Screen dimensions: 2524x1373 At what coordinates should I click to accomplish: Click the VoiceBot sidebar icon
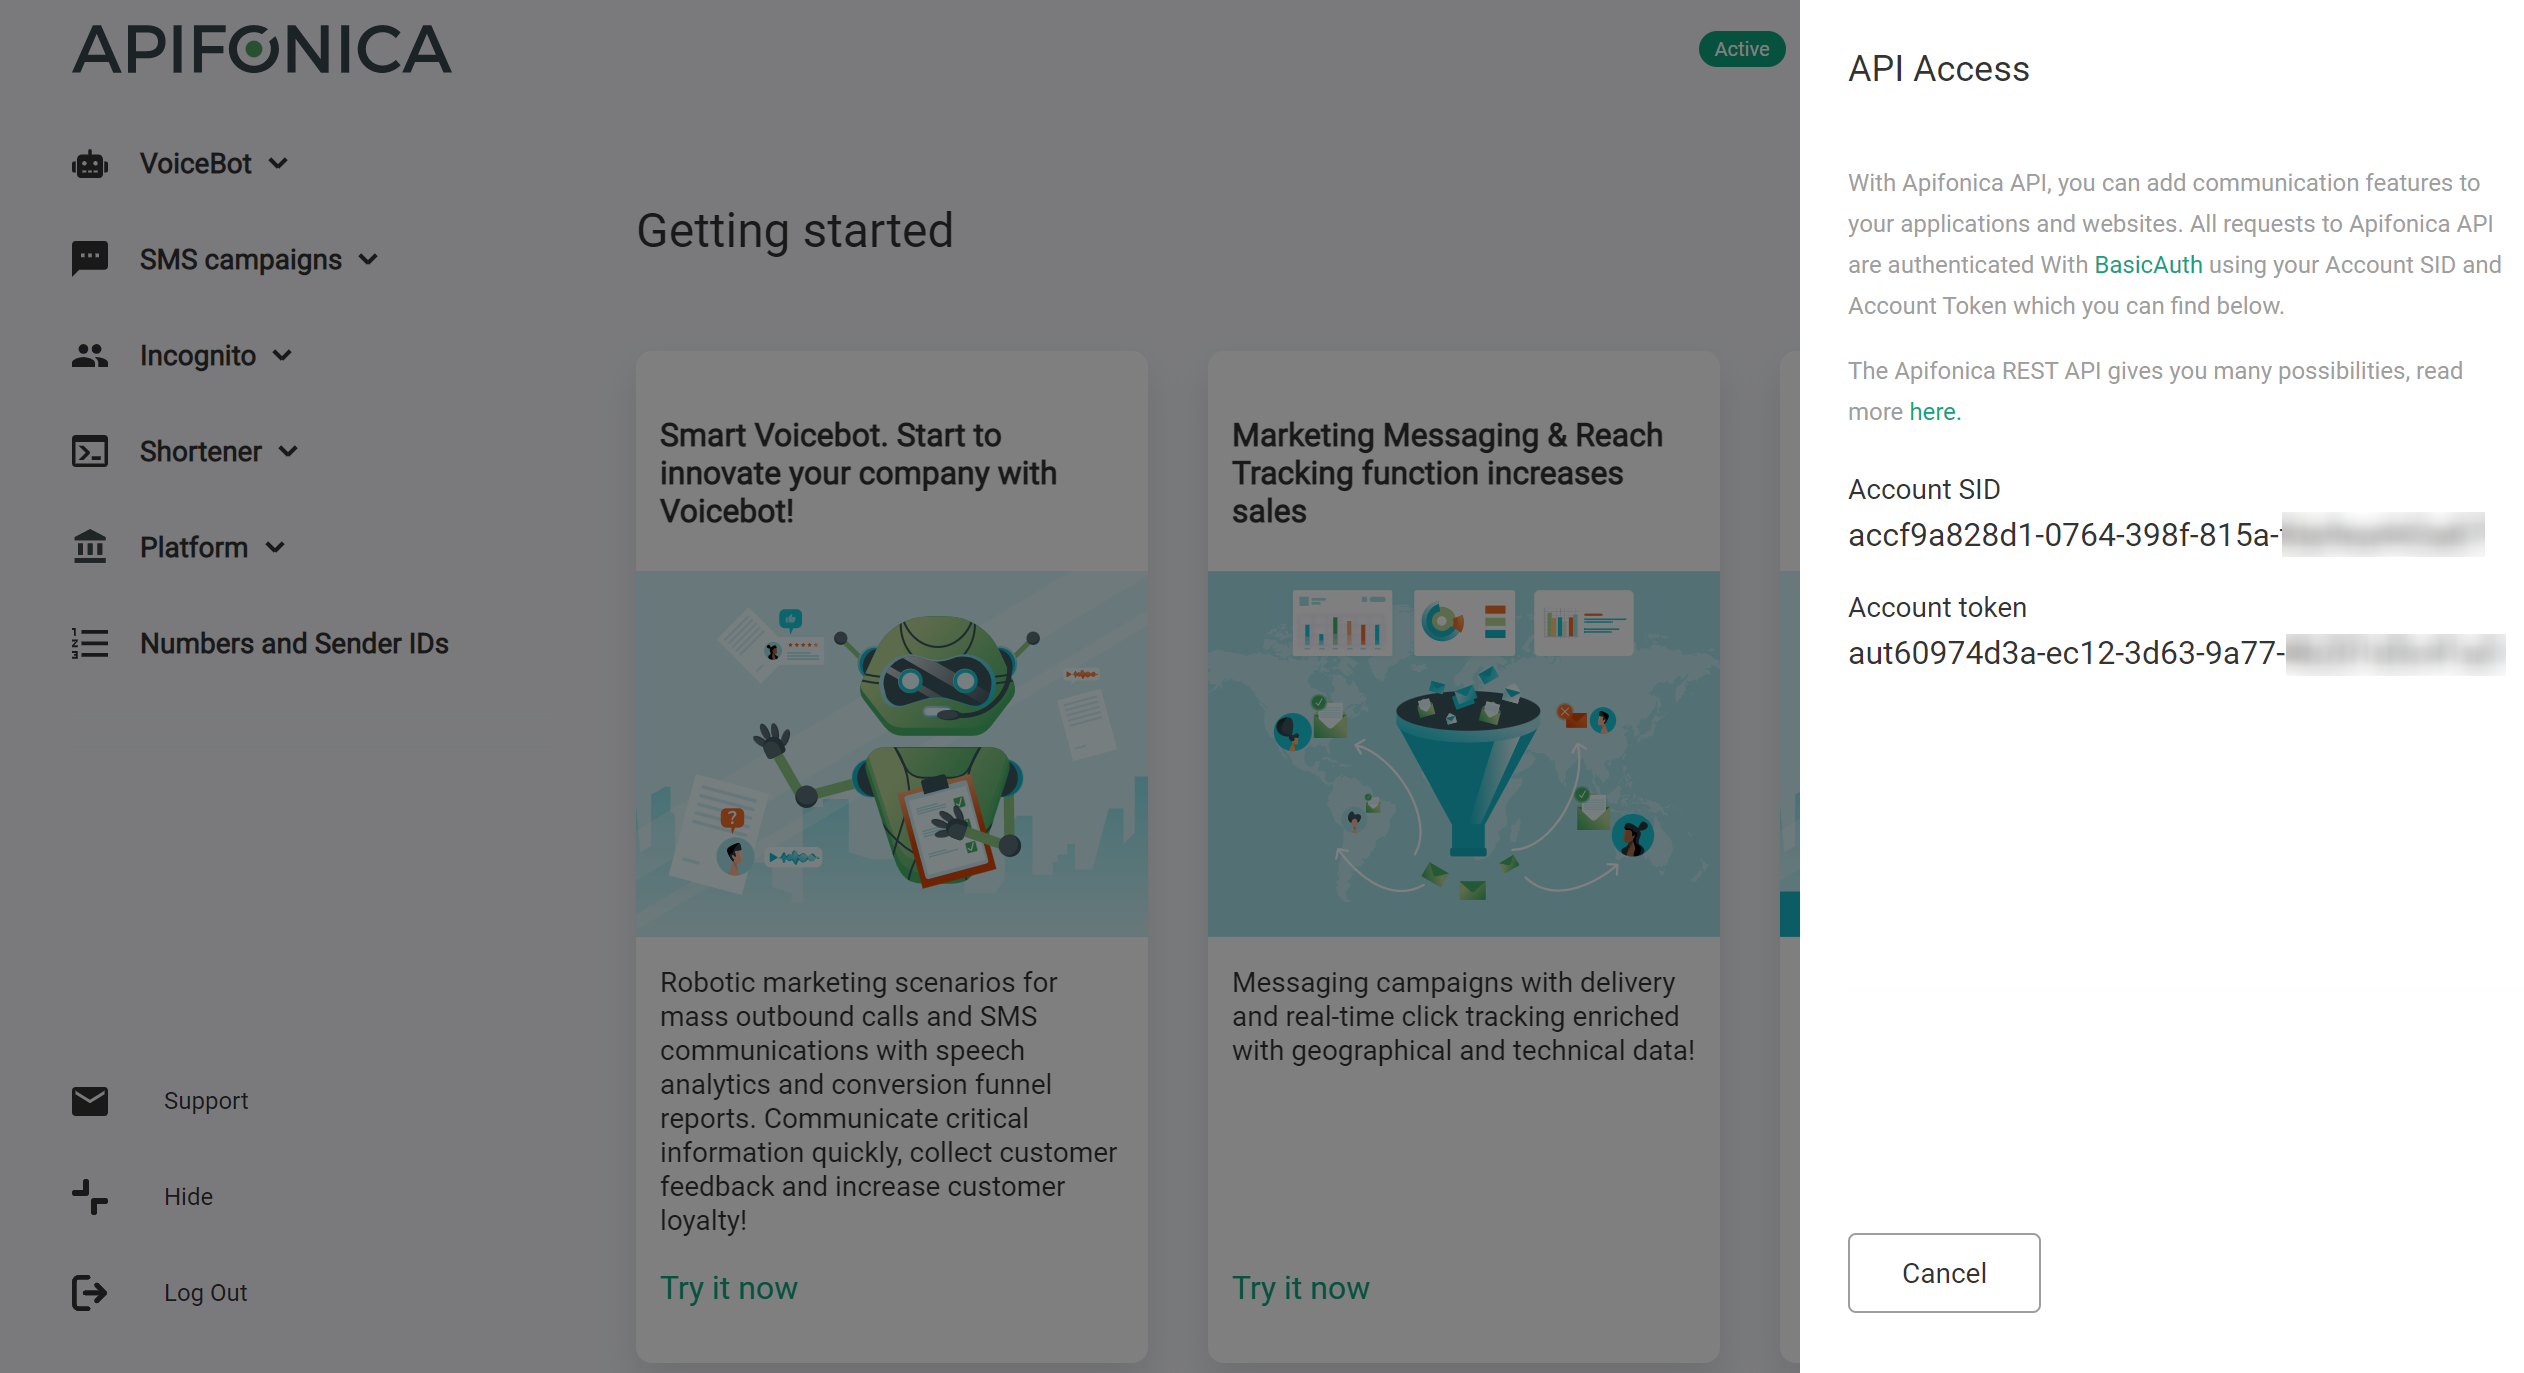pyautogui.click(x=88, y=164)
